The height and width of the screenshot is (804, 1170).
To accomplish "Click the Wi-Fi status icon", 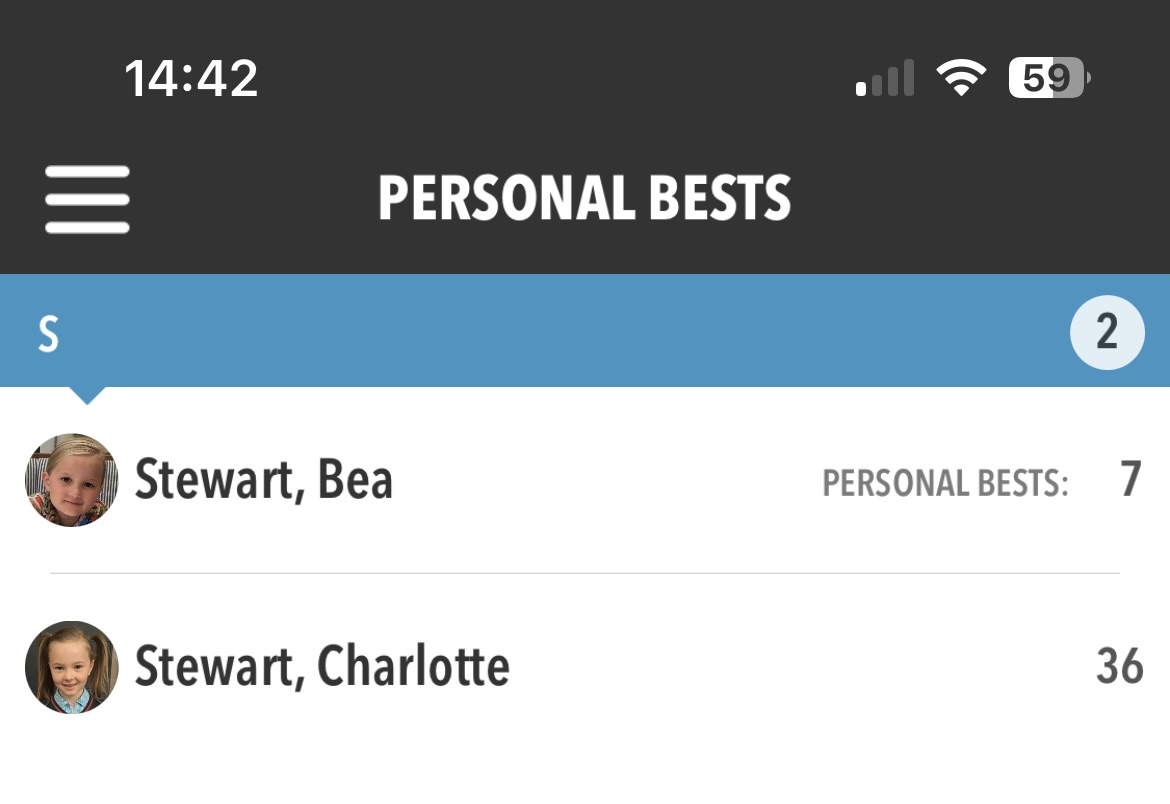I will point(961,78).
